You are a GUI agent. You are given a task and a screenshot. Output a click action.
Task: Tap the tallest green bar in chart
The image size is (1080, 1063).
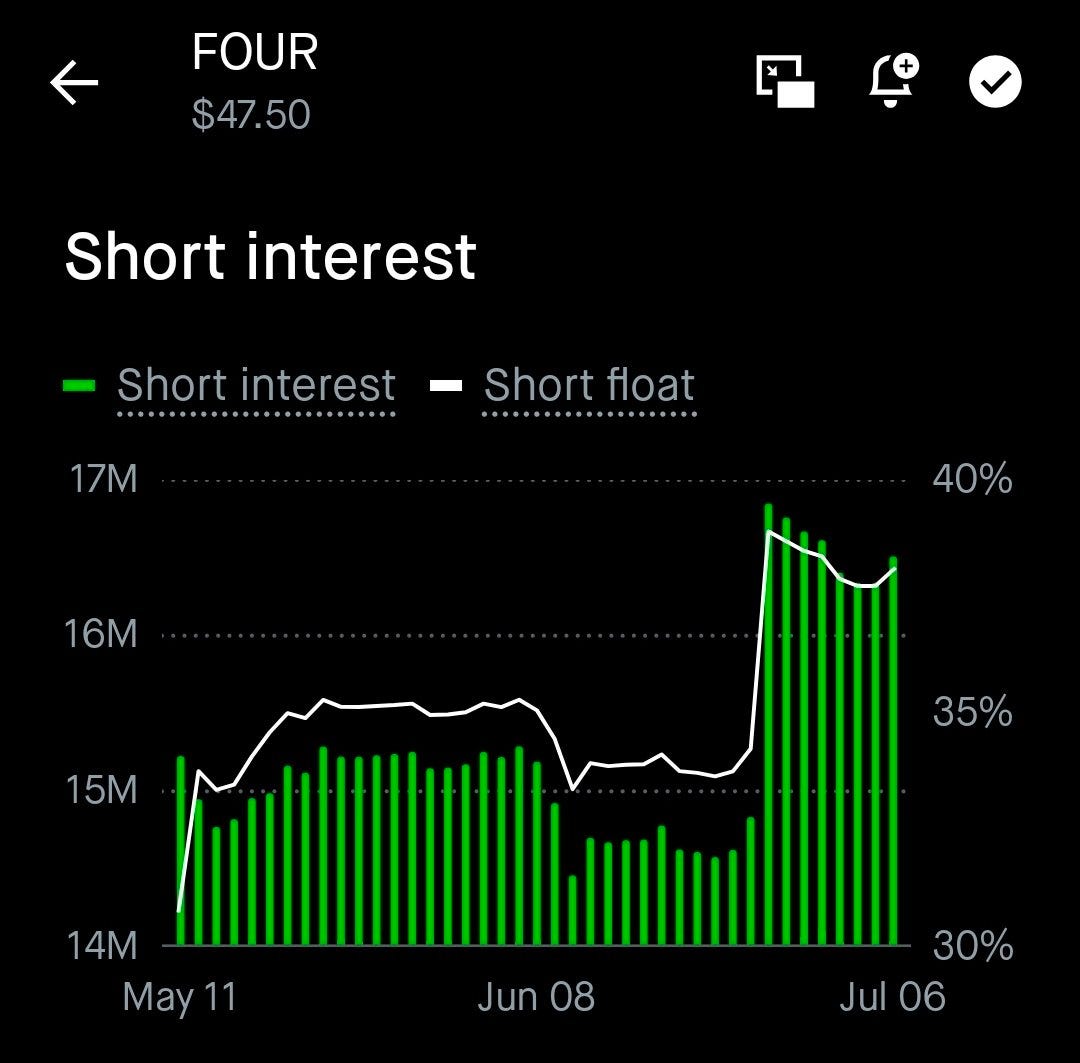click(769, 725)
